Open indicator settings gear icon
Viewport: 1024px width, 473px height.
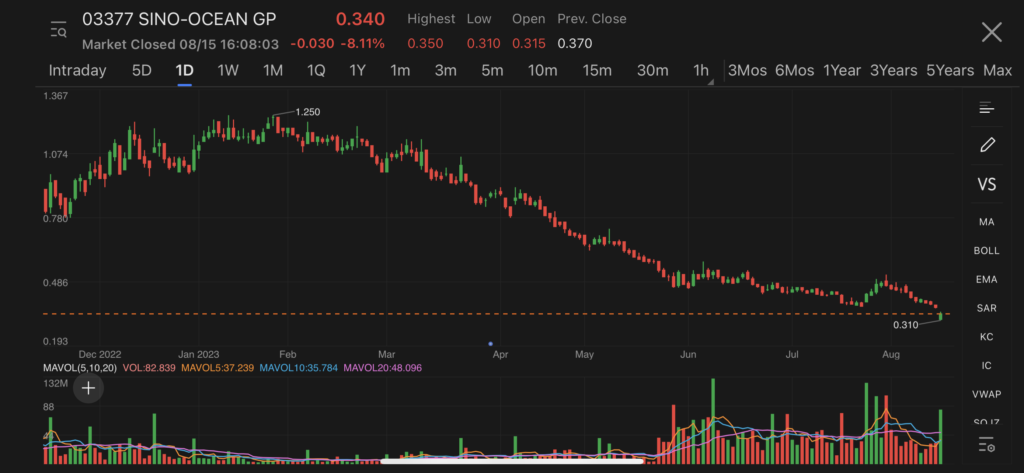click(x=986, y=446)
